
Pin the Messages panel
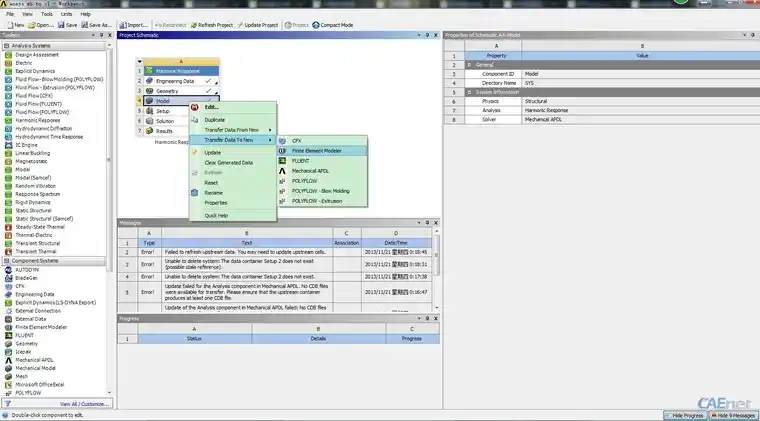(428, 223)
